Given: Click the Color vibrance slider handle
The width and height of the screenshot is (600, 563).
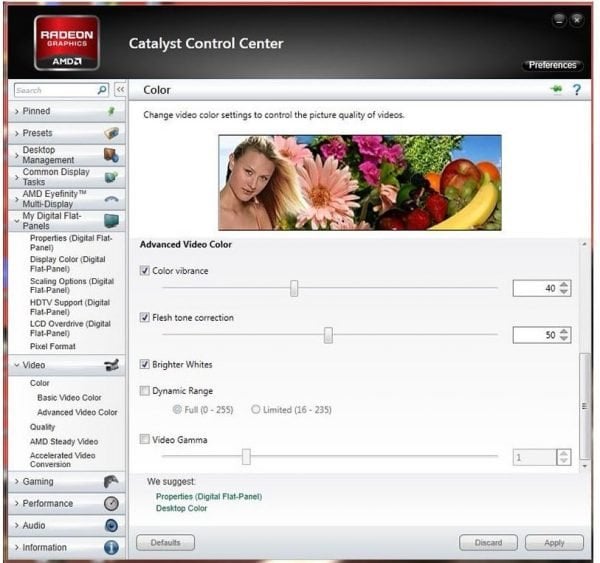Looking at the screenshot, I should pyautogui.click(x=294, y=288).
